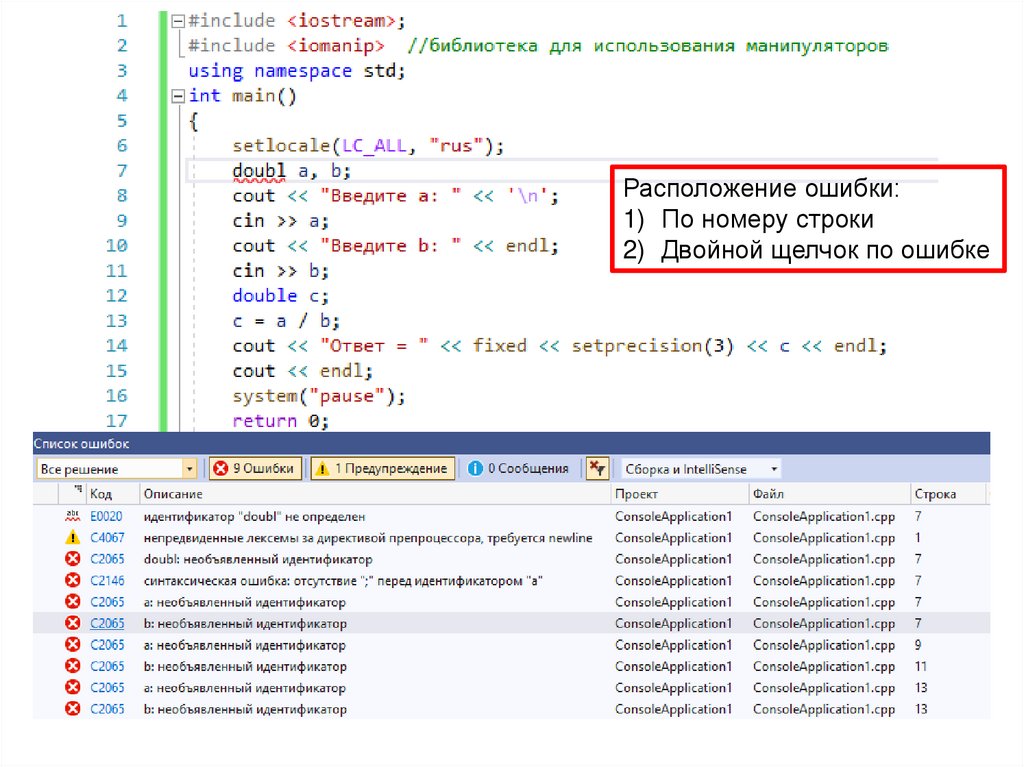1024x767 pixels.
Task: Select 'синтаксическая ошибка: отсутствие ";"' description
Action: (x=343, y=580)
